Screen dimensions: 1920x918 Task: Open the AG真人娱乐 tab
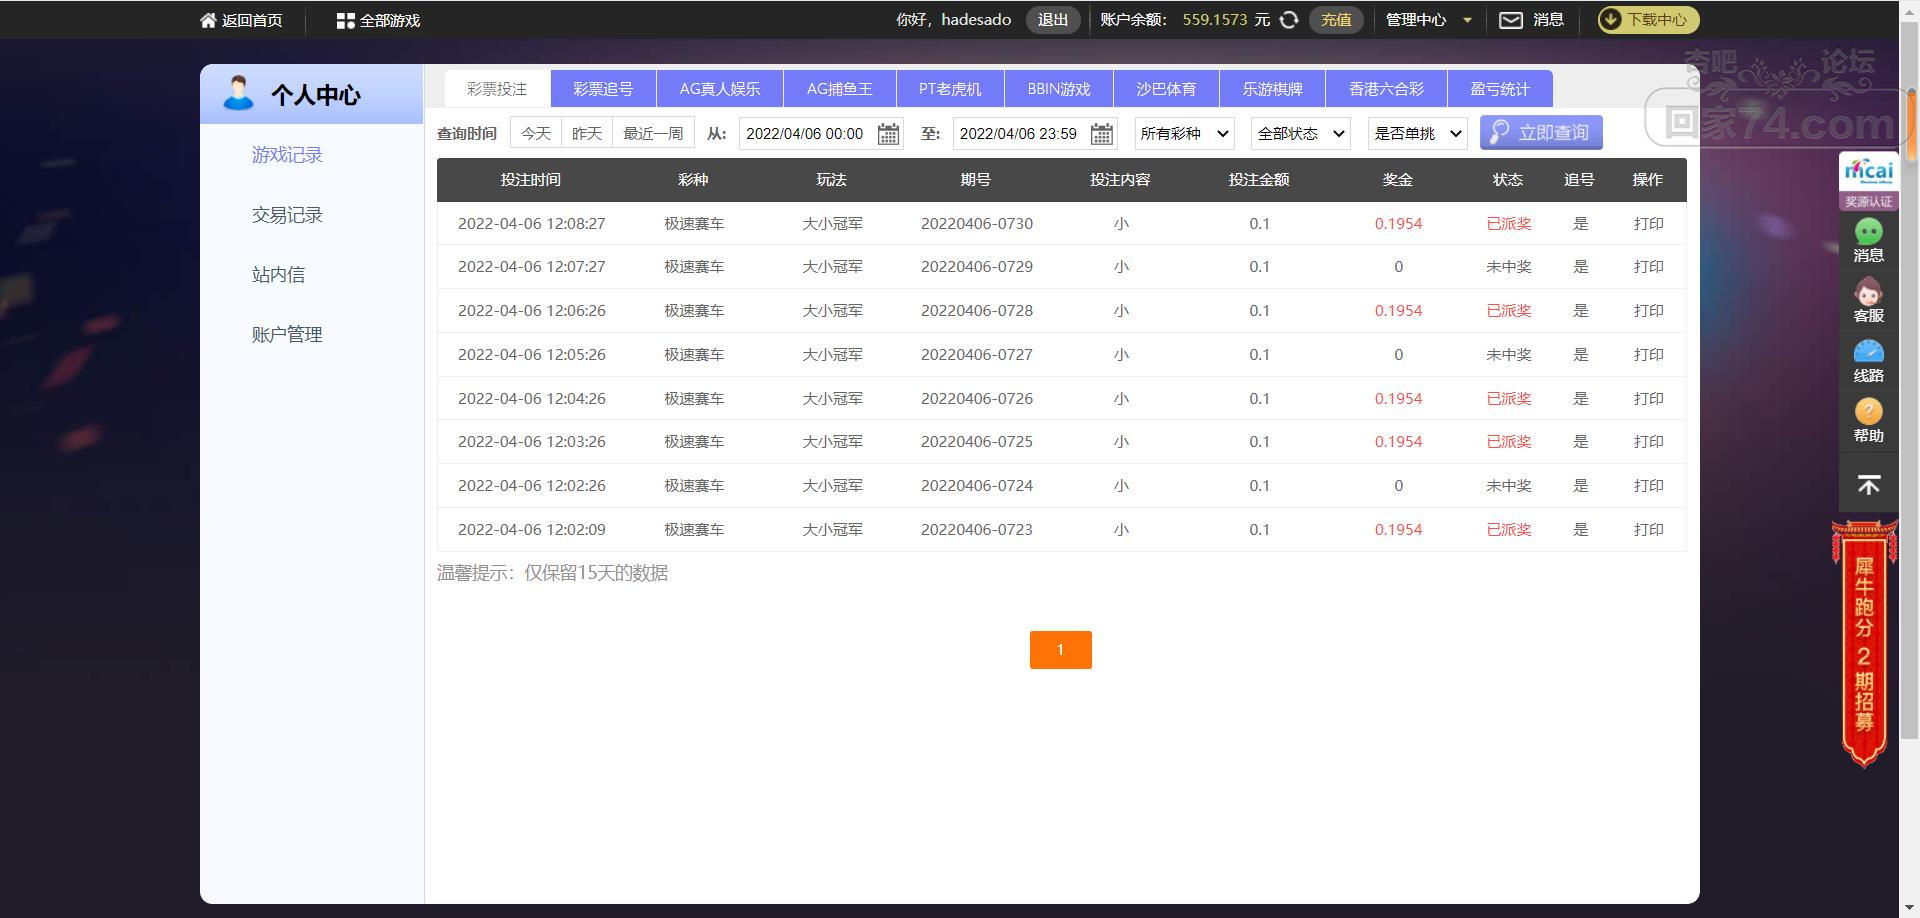click(720, 89)
